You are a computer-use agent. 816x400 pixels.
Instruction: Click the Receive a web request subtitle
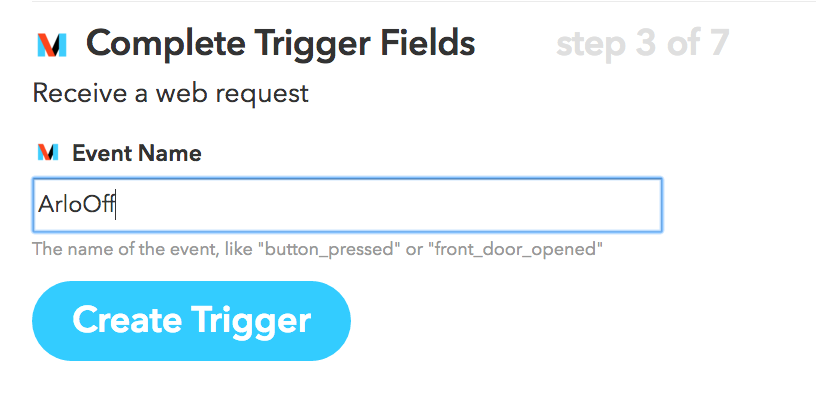tap(171, 94)
